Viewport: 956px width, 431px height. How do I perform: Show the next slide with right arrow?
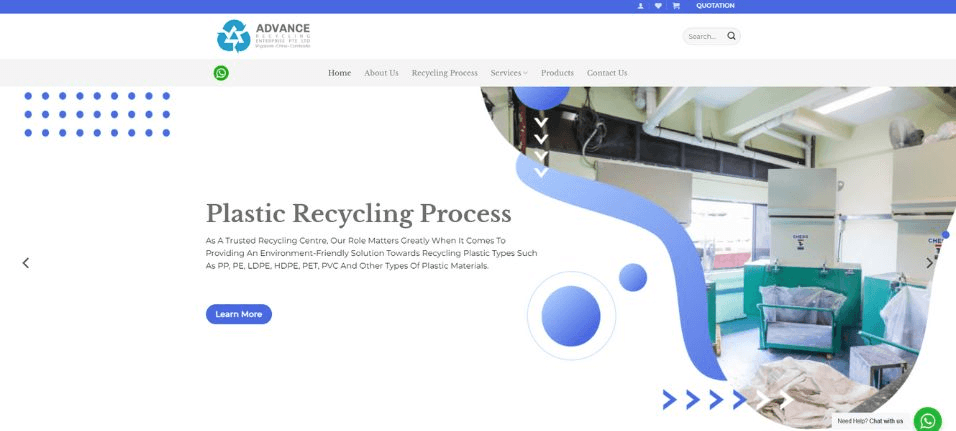[x=930, y=263]
